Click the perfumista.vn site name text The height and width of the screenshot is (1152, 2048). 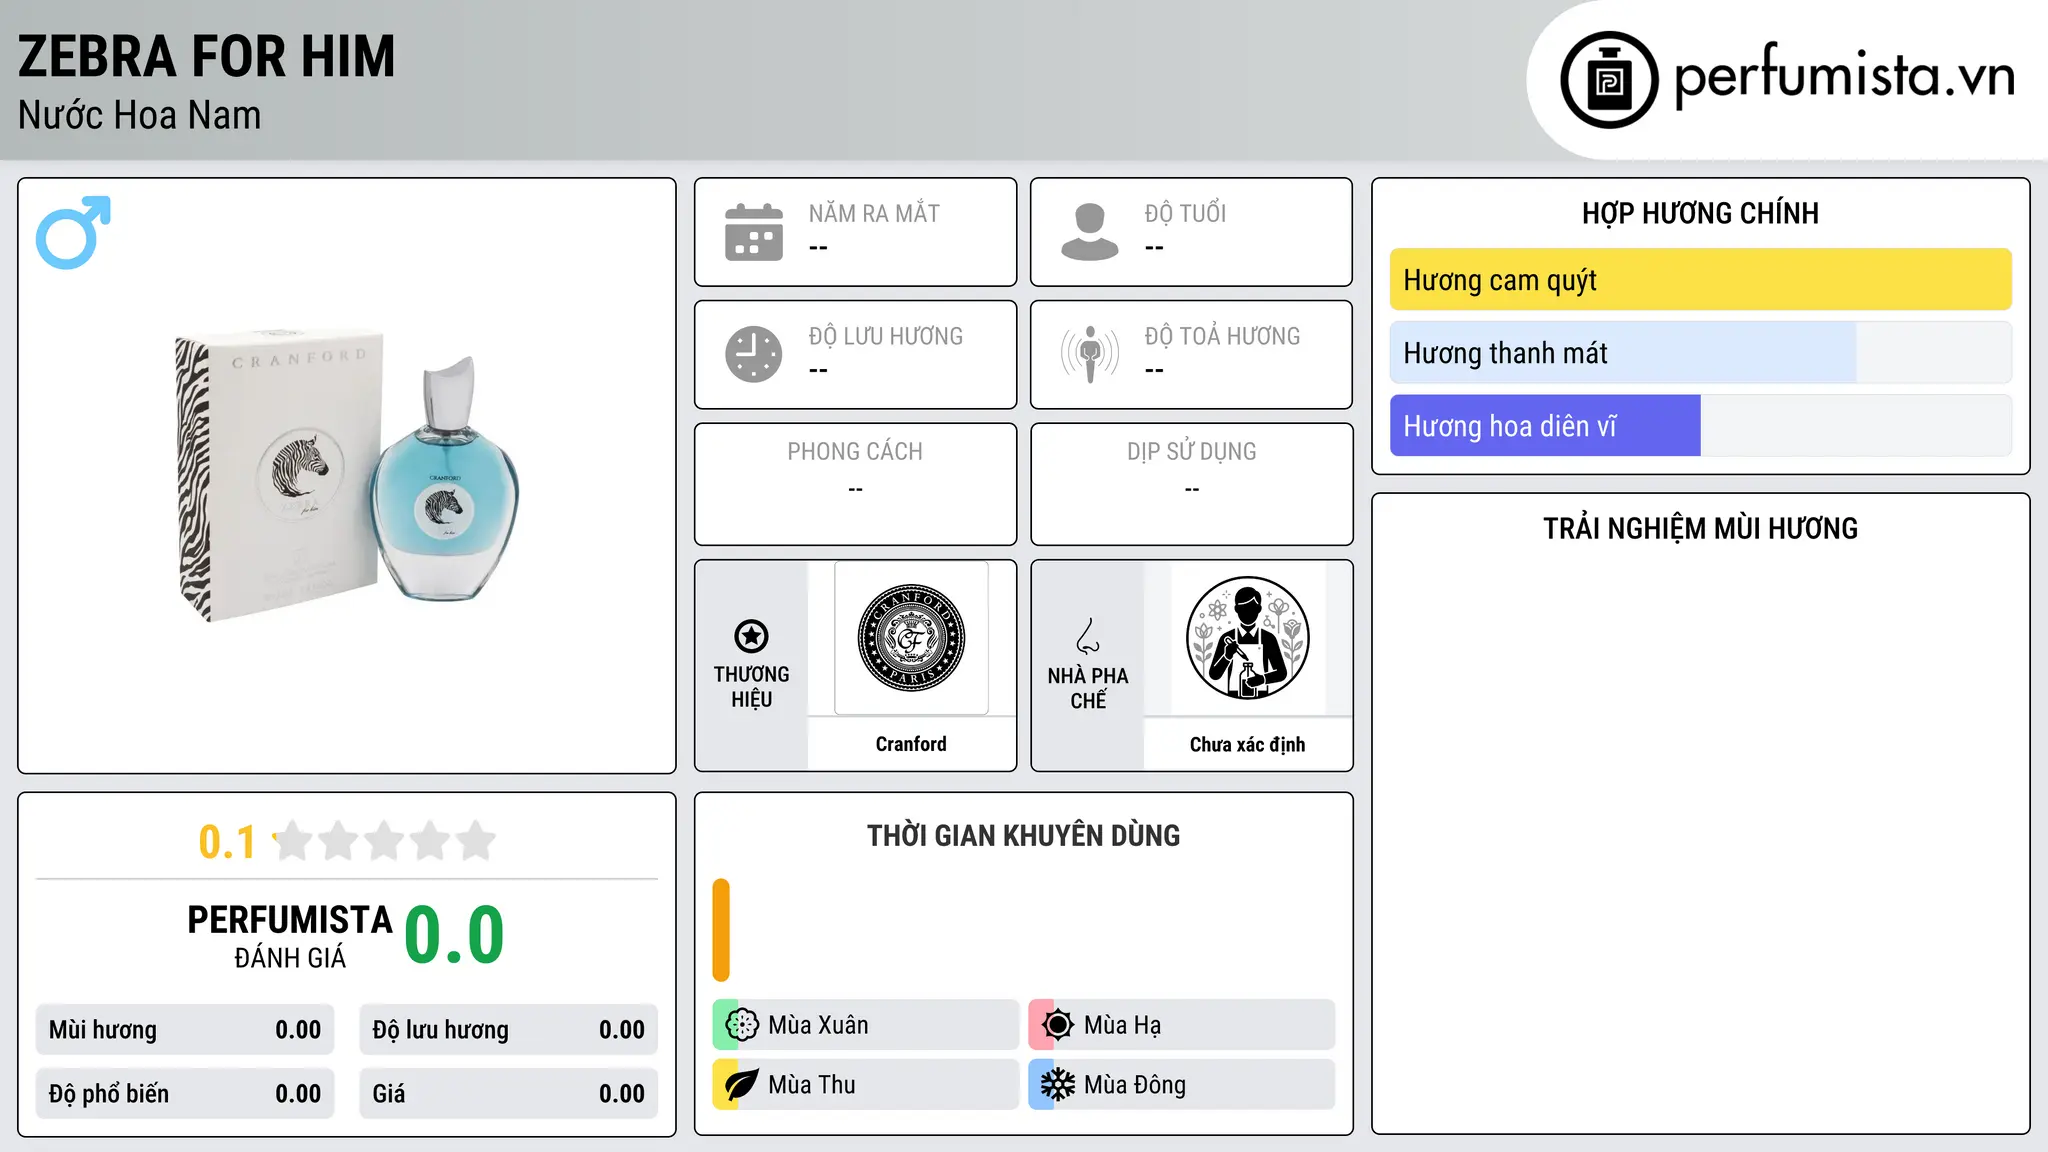(x=1845, y=76)
